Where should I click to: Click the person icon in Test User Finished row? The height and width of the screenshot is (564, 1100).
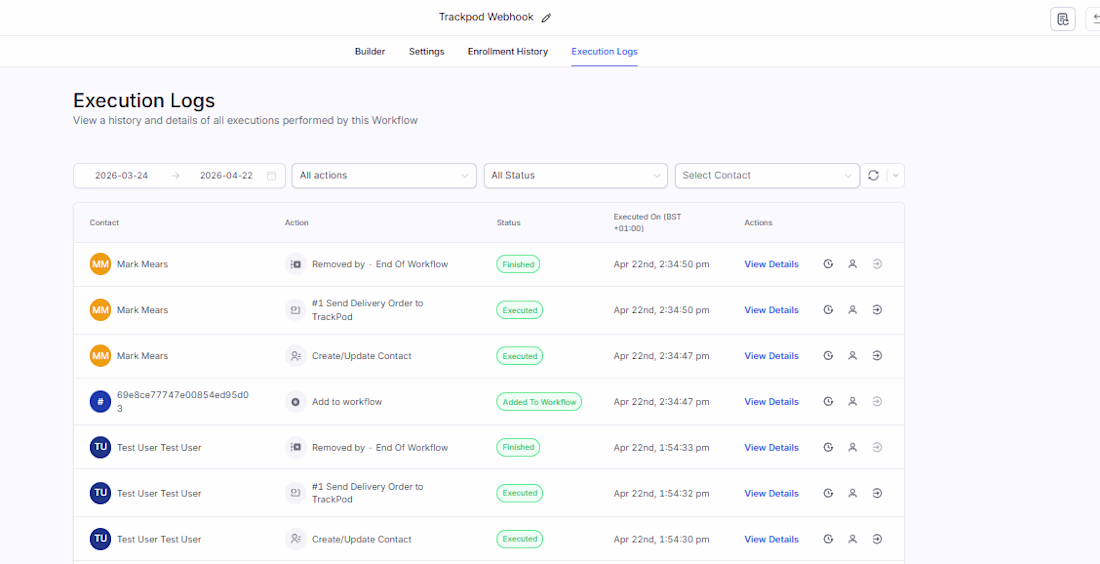853,448
